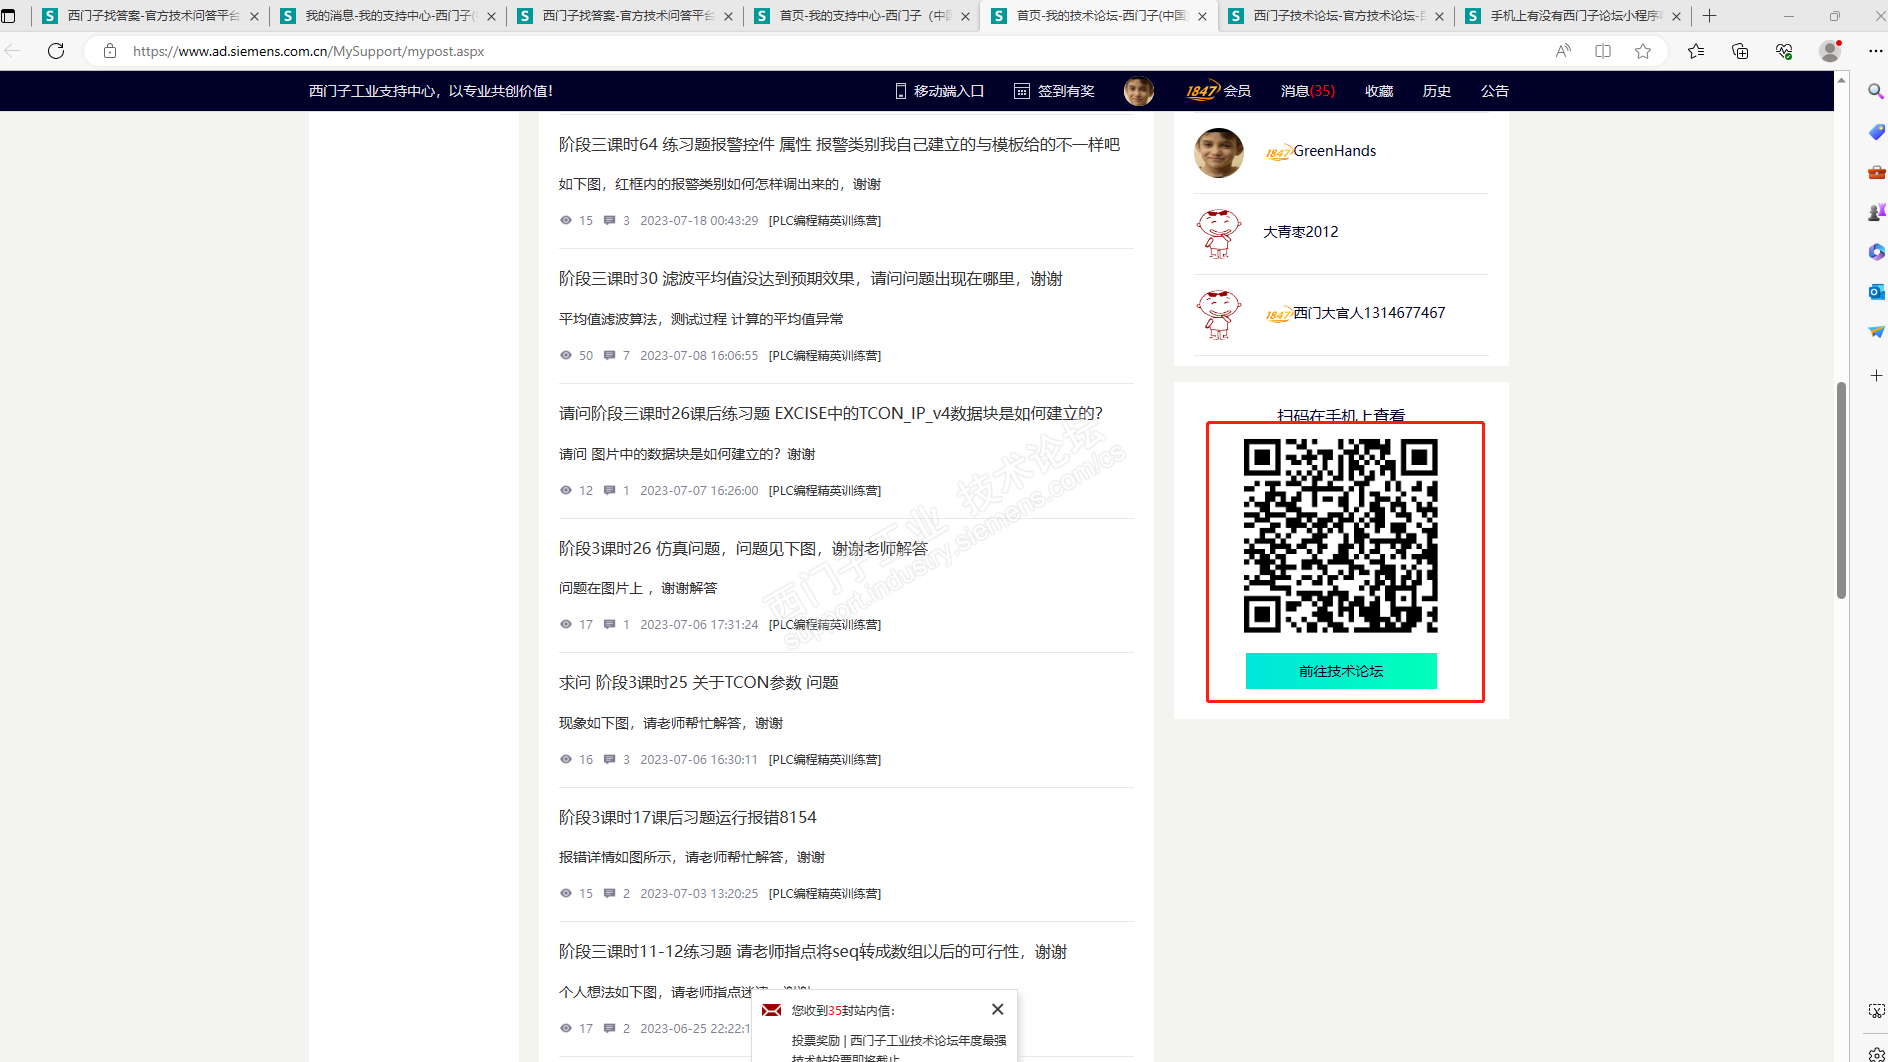Click the page vertical scrollbar thumb
This screenshot has width=1888, height=1062.
pyautogui.click(x=1841, y=490)
